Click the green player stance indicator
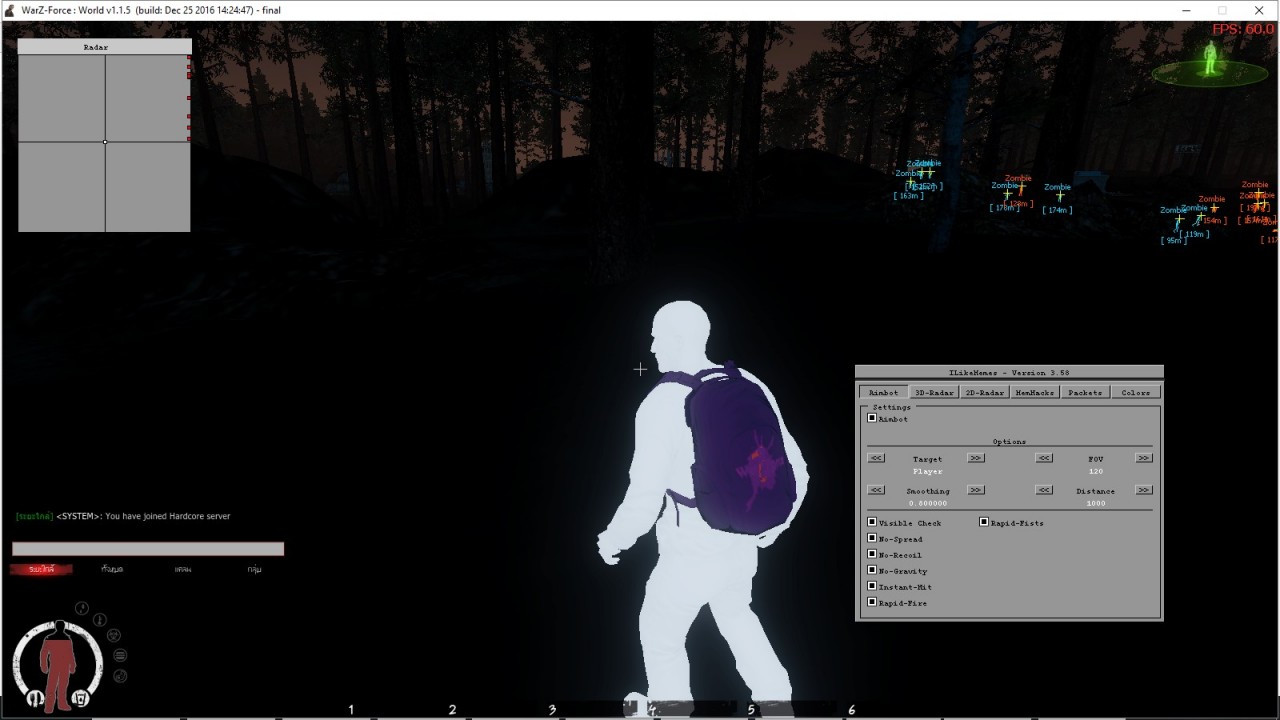Viewport: 1280px width, 720px height. [x=1210, y=62]
